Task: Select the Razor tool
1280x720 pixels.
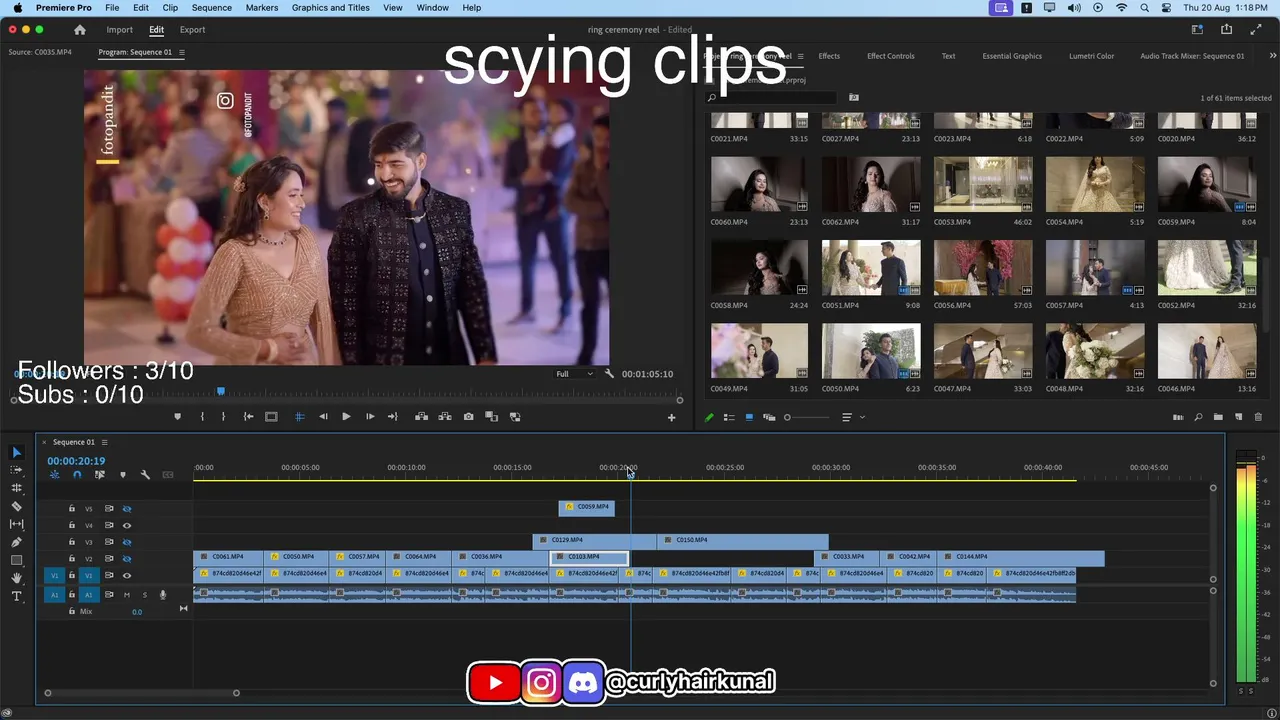Action: (x=16, y=506)
